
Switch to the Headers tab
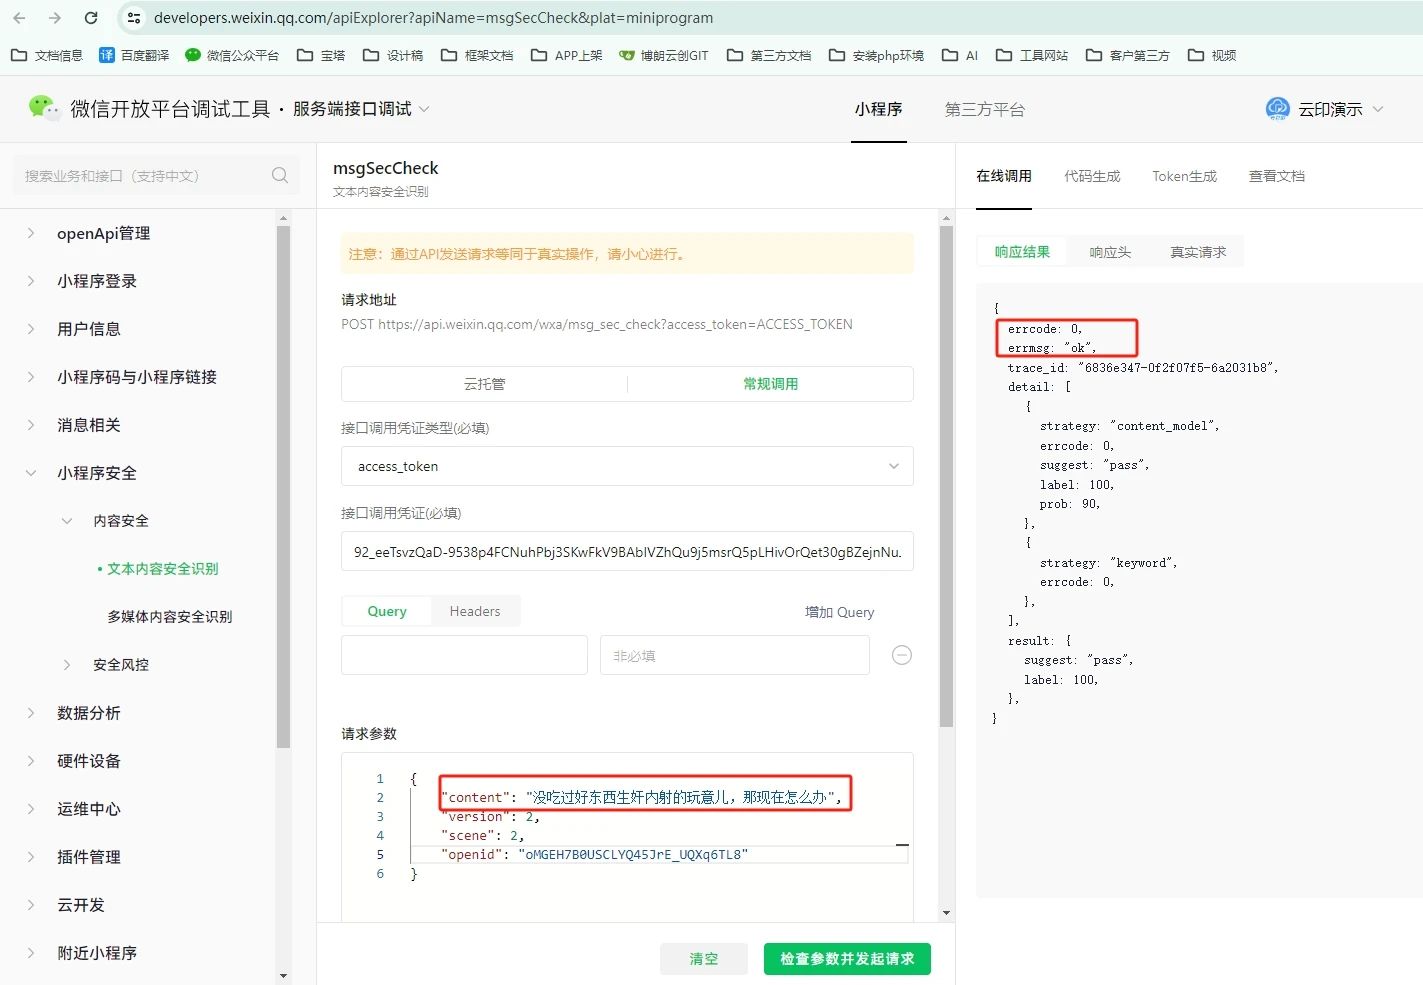coord(475,611)
